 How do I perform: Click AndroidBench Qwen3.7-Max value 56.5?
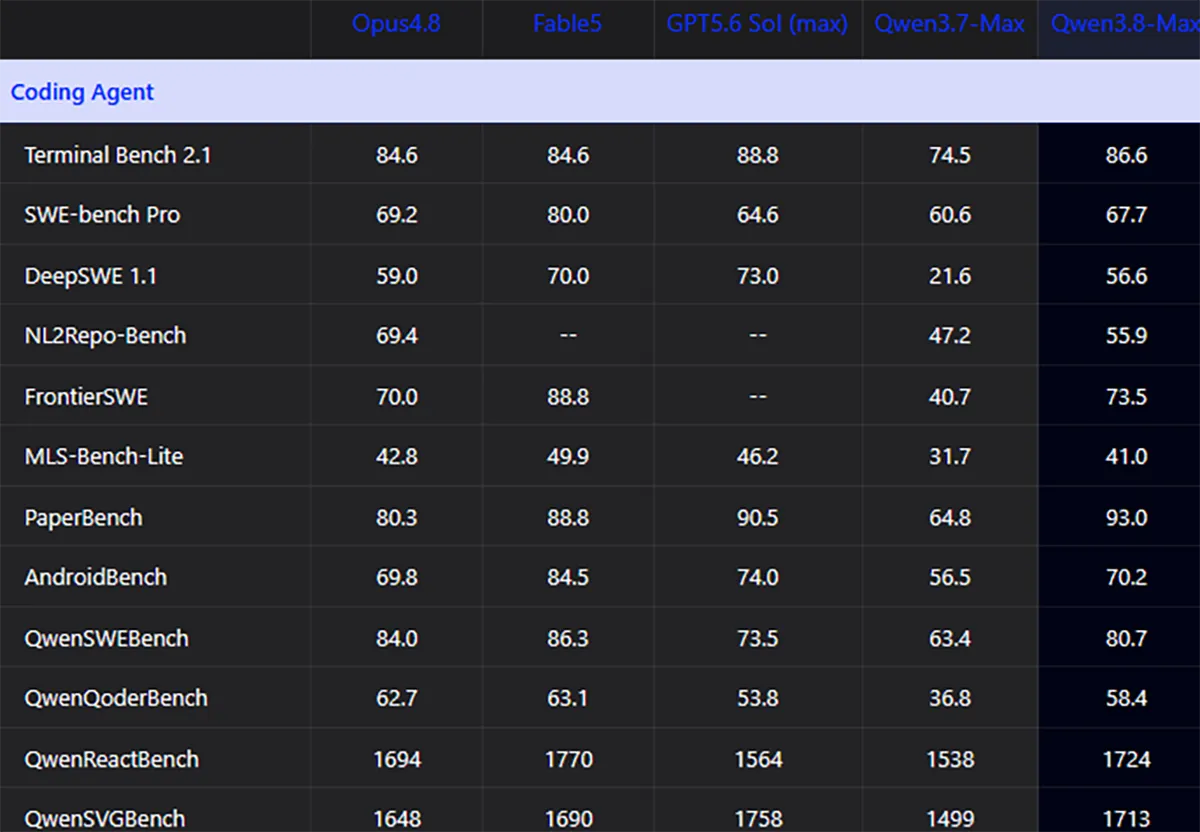click(x=950, y=578)
